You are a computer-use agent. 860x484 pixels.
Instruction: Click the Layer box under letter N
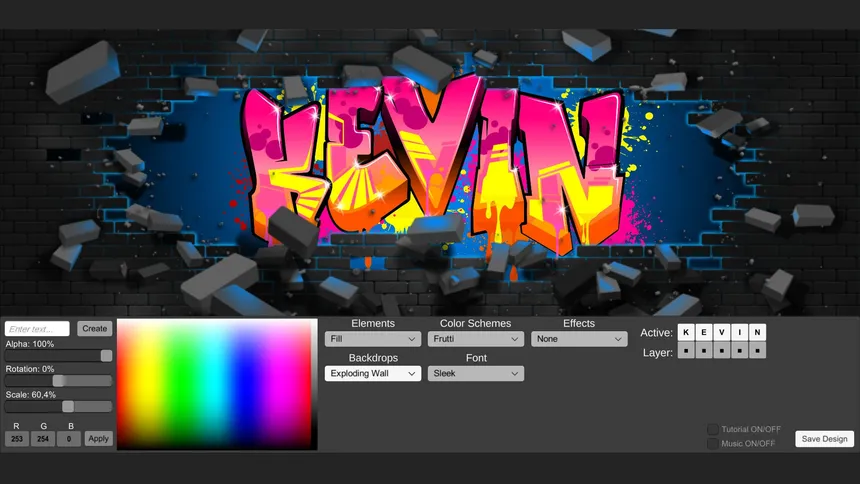point(757,350)
